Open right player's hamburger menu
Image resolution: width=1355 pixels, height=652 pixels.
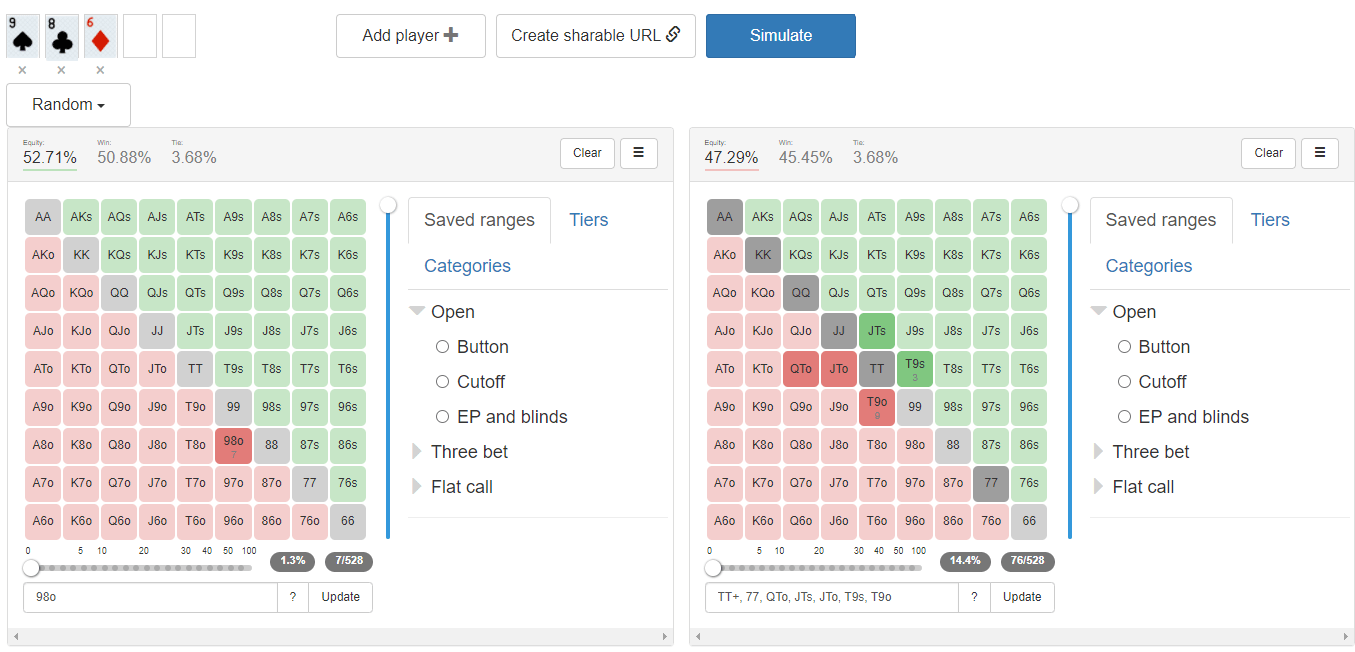click(x=1320, y=153)
